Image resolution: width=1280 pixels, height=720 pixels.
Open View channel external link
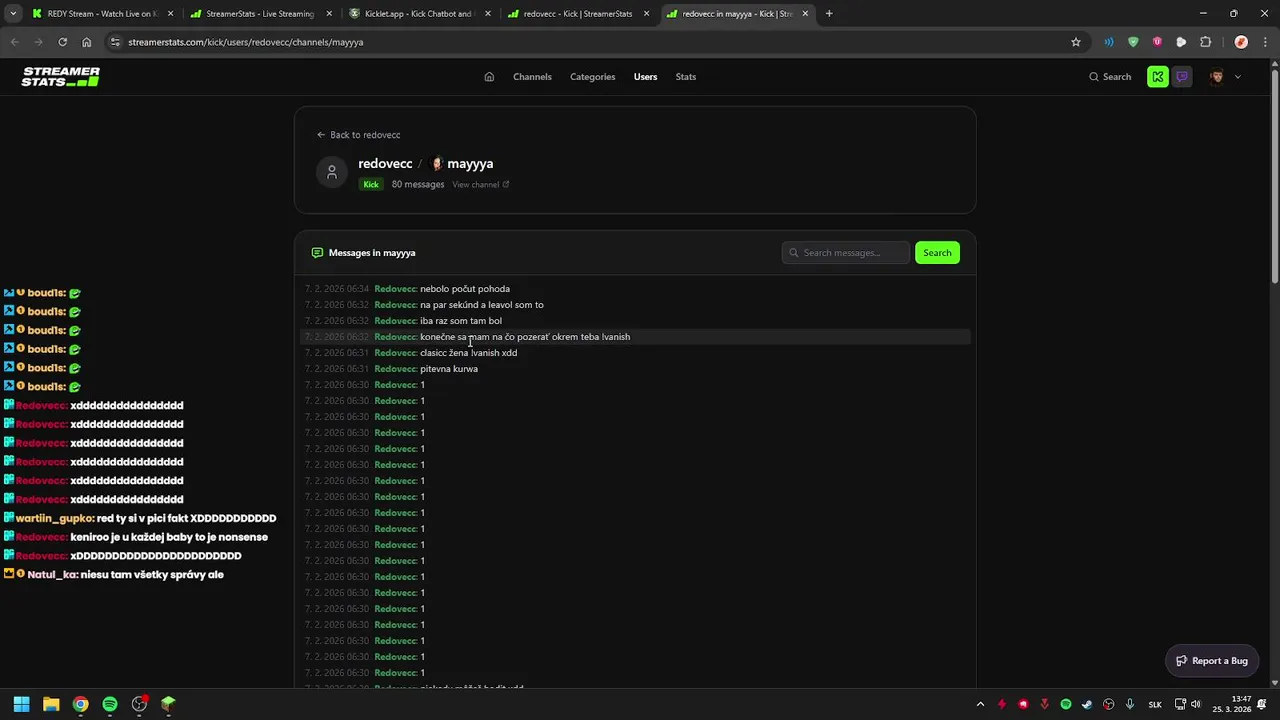pyautogui.click(x=481, y=185)
